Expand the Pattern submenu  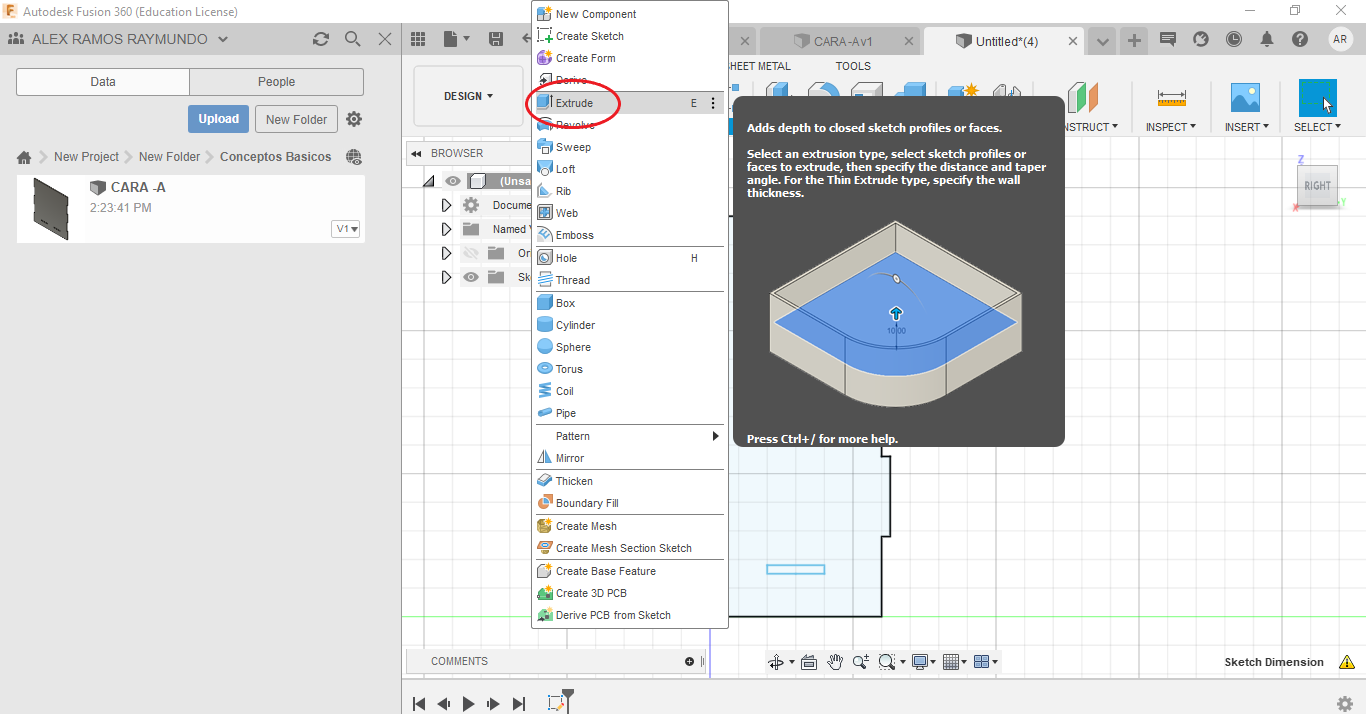click(629, 436)
